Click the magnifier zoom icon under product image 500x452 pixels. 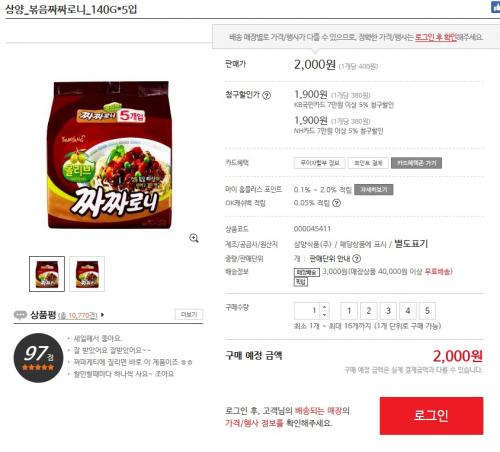tap(194, 238)
